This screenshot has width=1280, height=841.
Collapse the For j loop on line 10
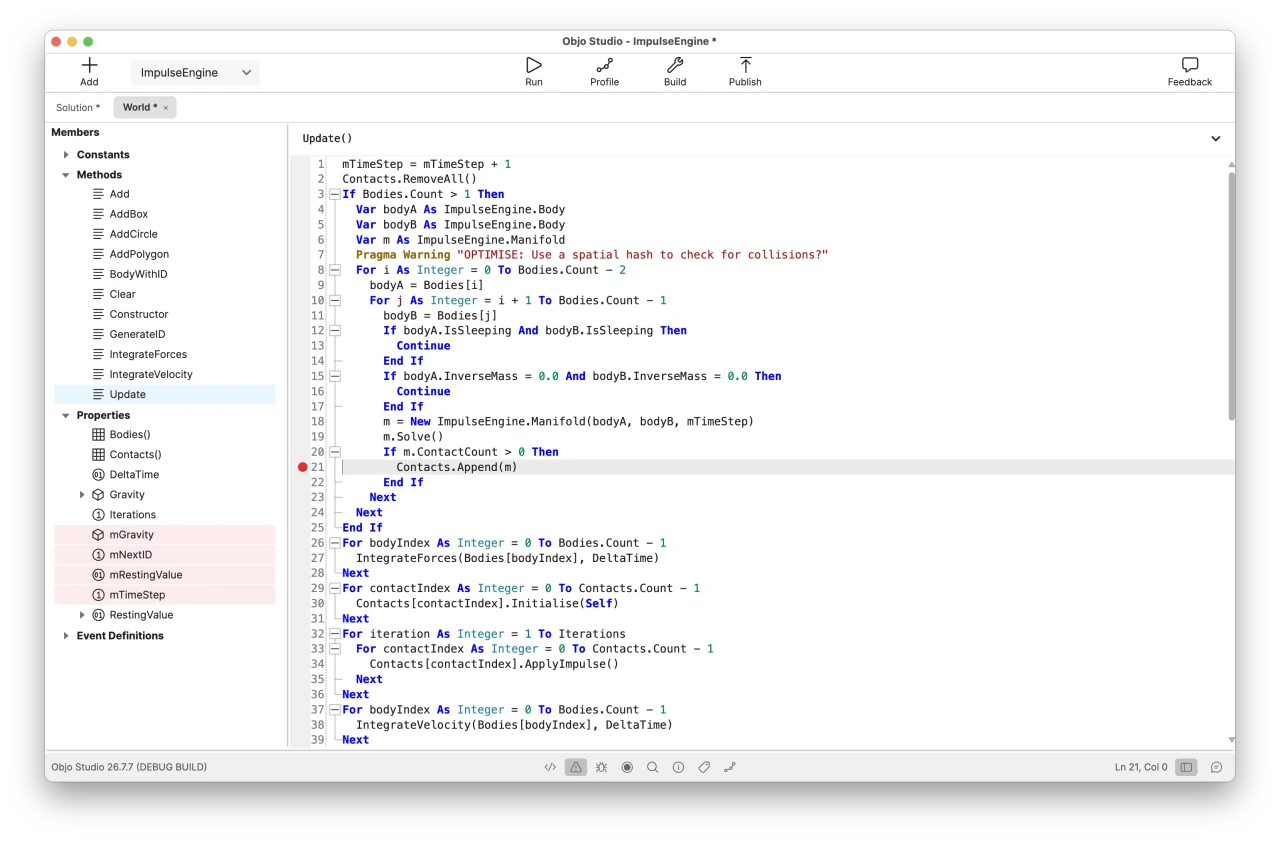point(334,300)
